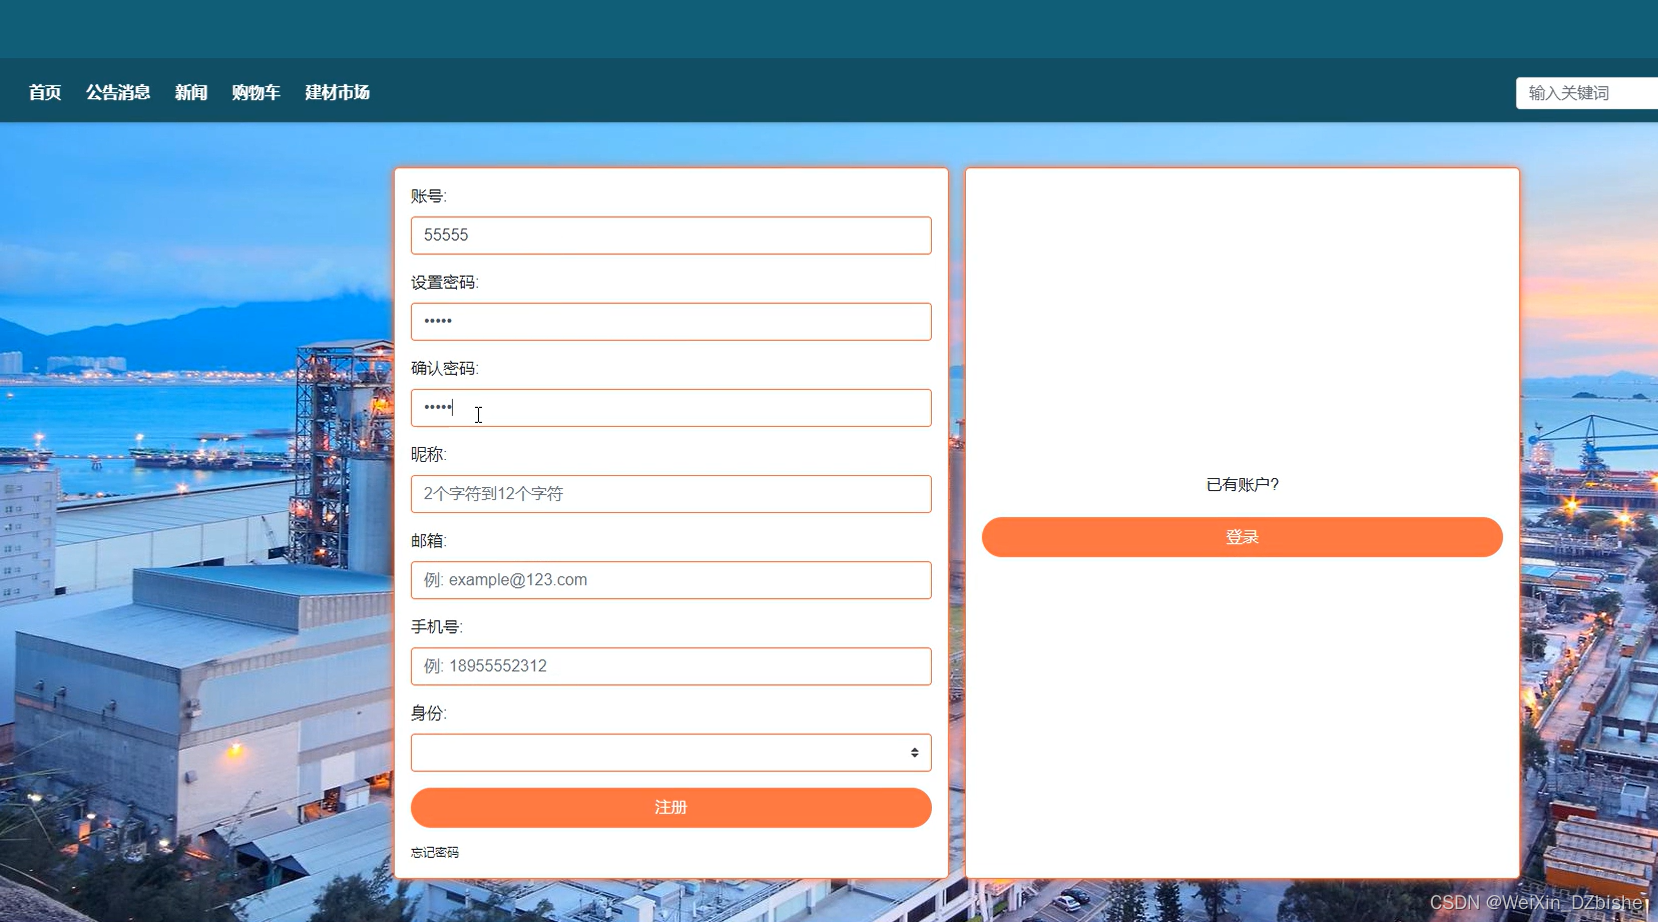The height and width of the screenshot is (922, 1658).
Task: Click the orange 登录 button
Action: tap(1242, 537)
